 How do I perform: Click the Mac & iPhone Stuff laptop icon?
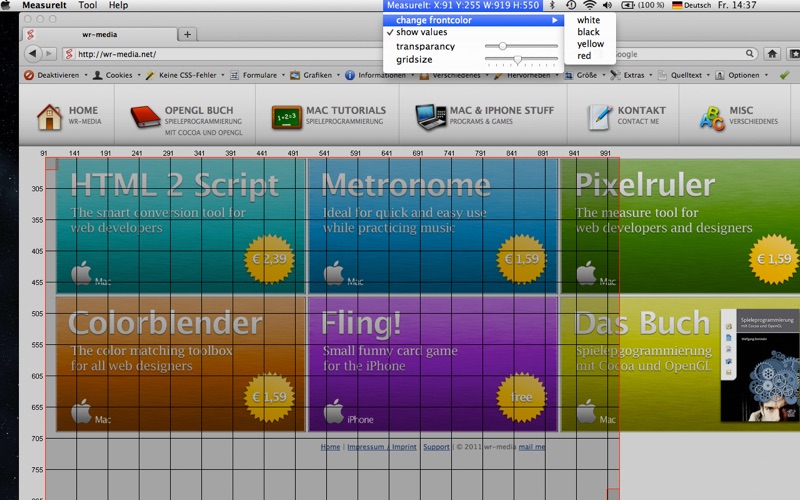click(431, 117)
